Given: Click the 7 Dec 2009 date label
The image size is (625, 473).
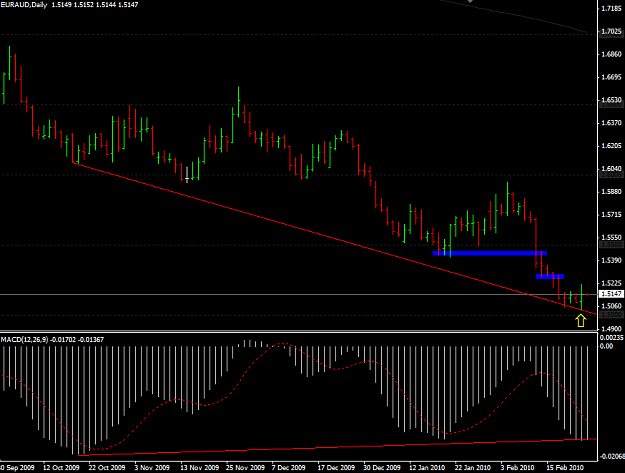Looking at the screenshot, I should (289, 467).
